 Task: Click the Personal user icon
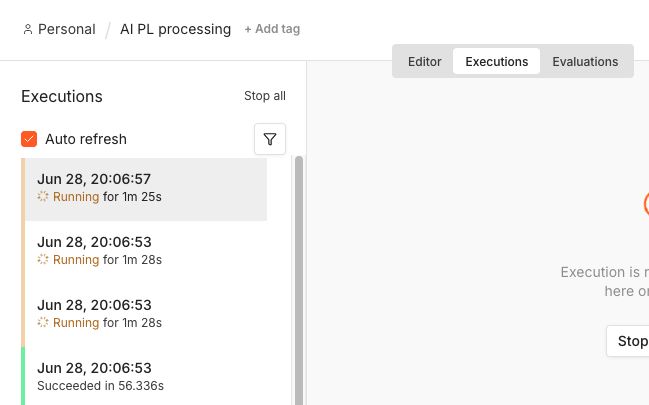click(28, 29)
